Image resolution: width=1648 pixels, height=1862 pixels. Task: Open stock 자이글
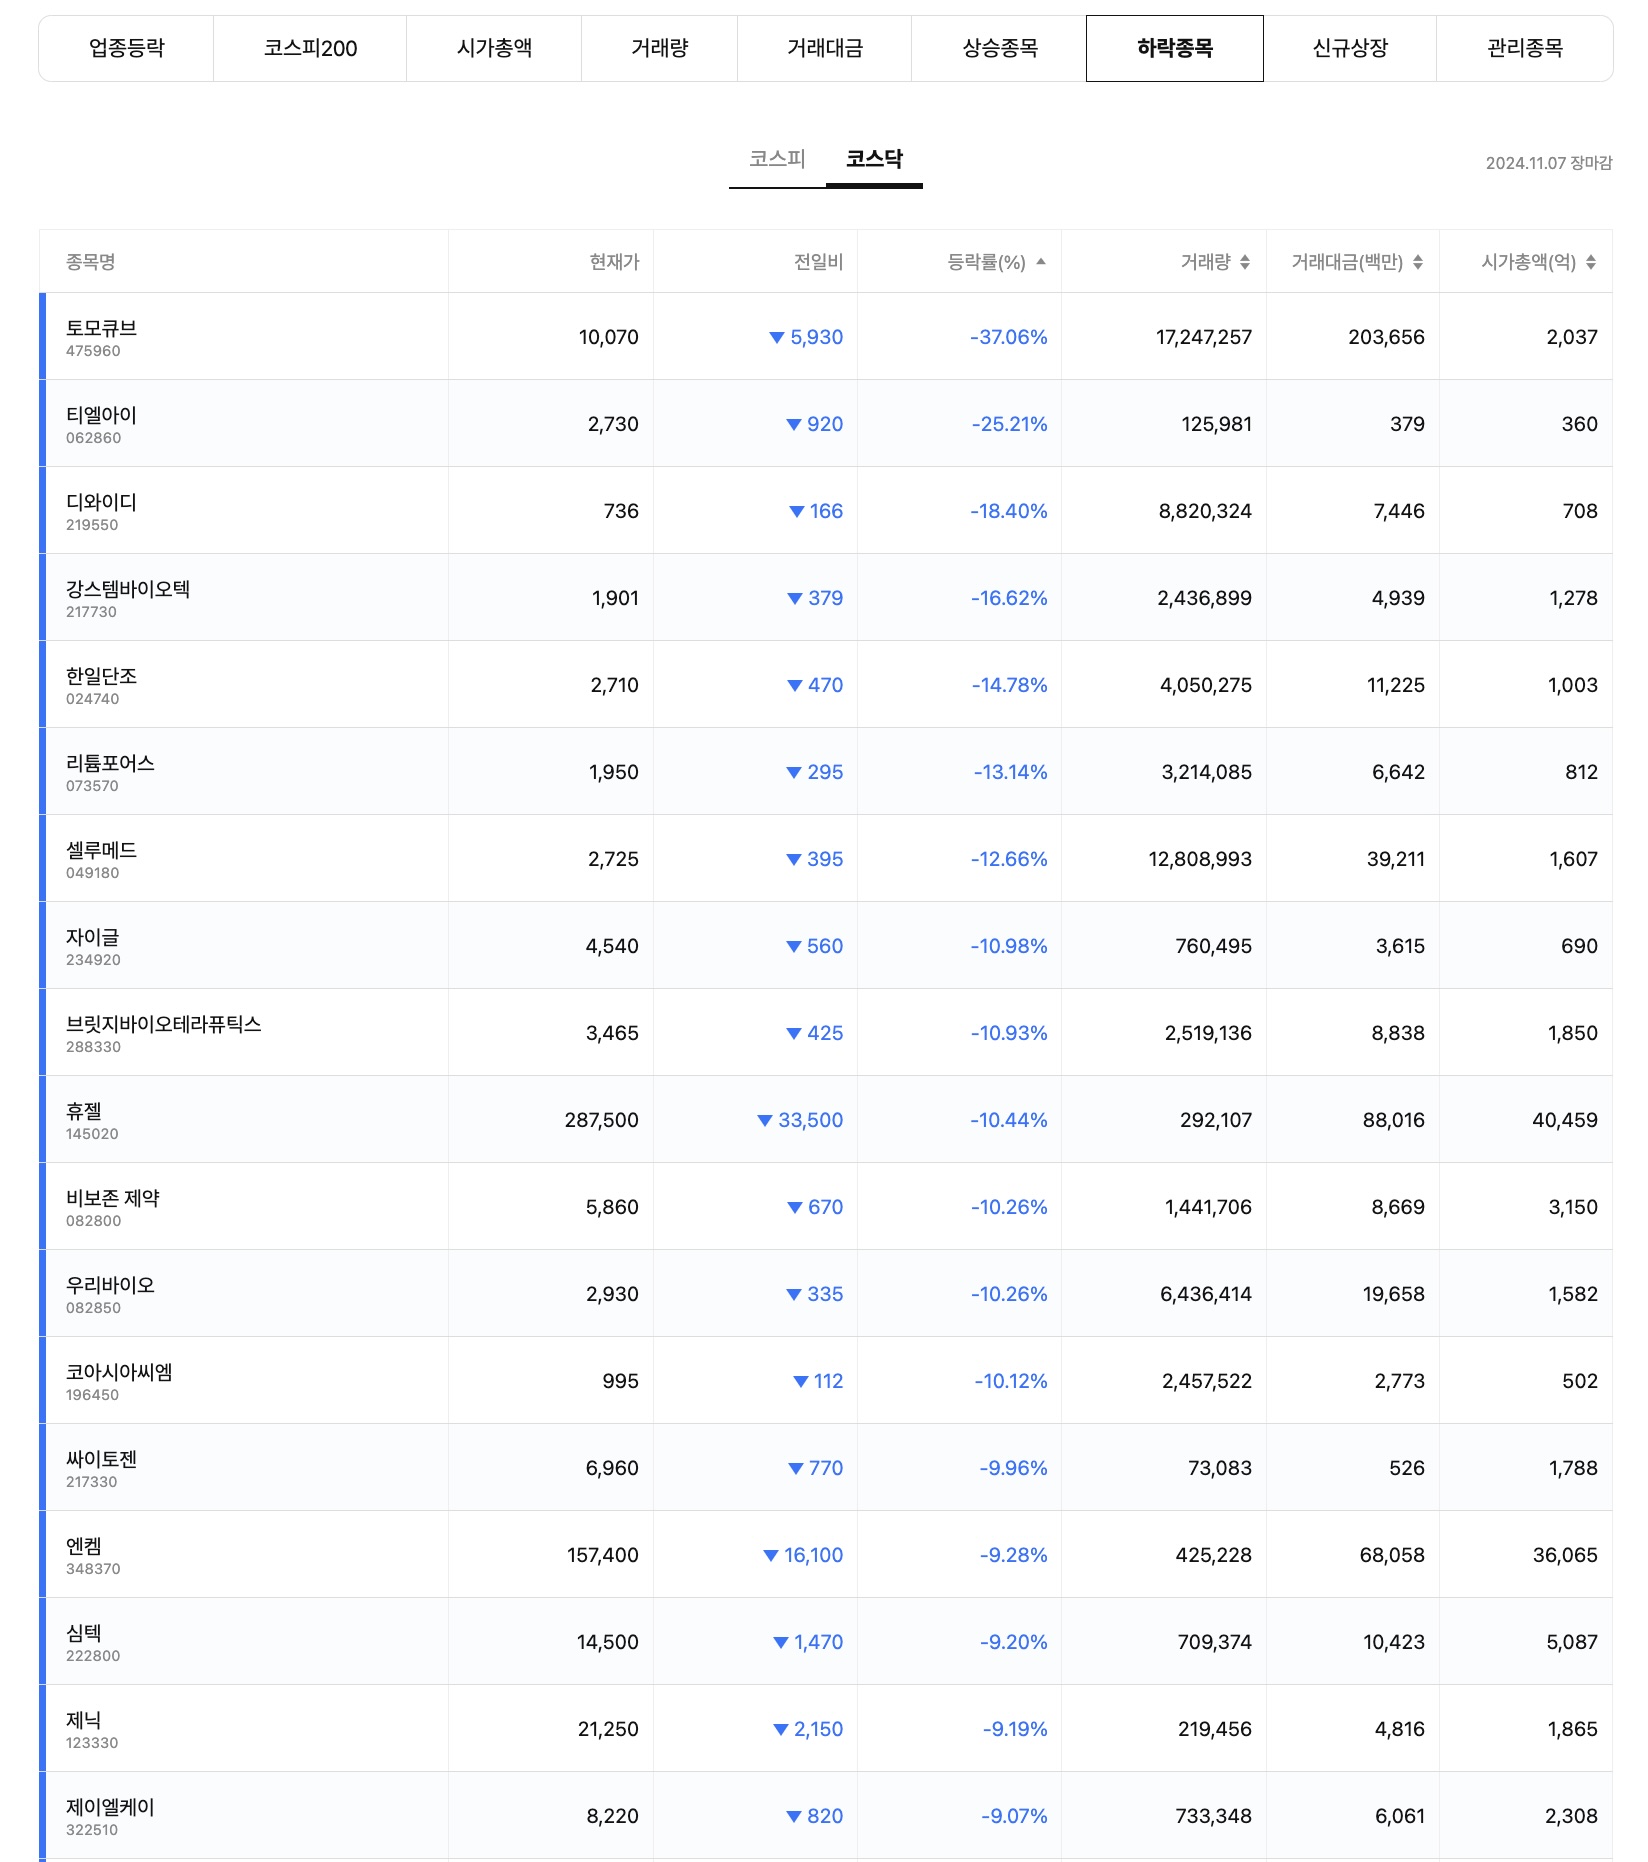pos(92,937)
